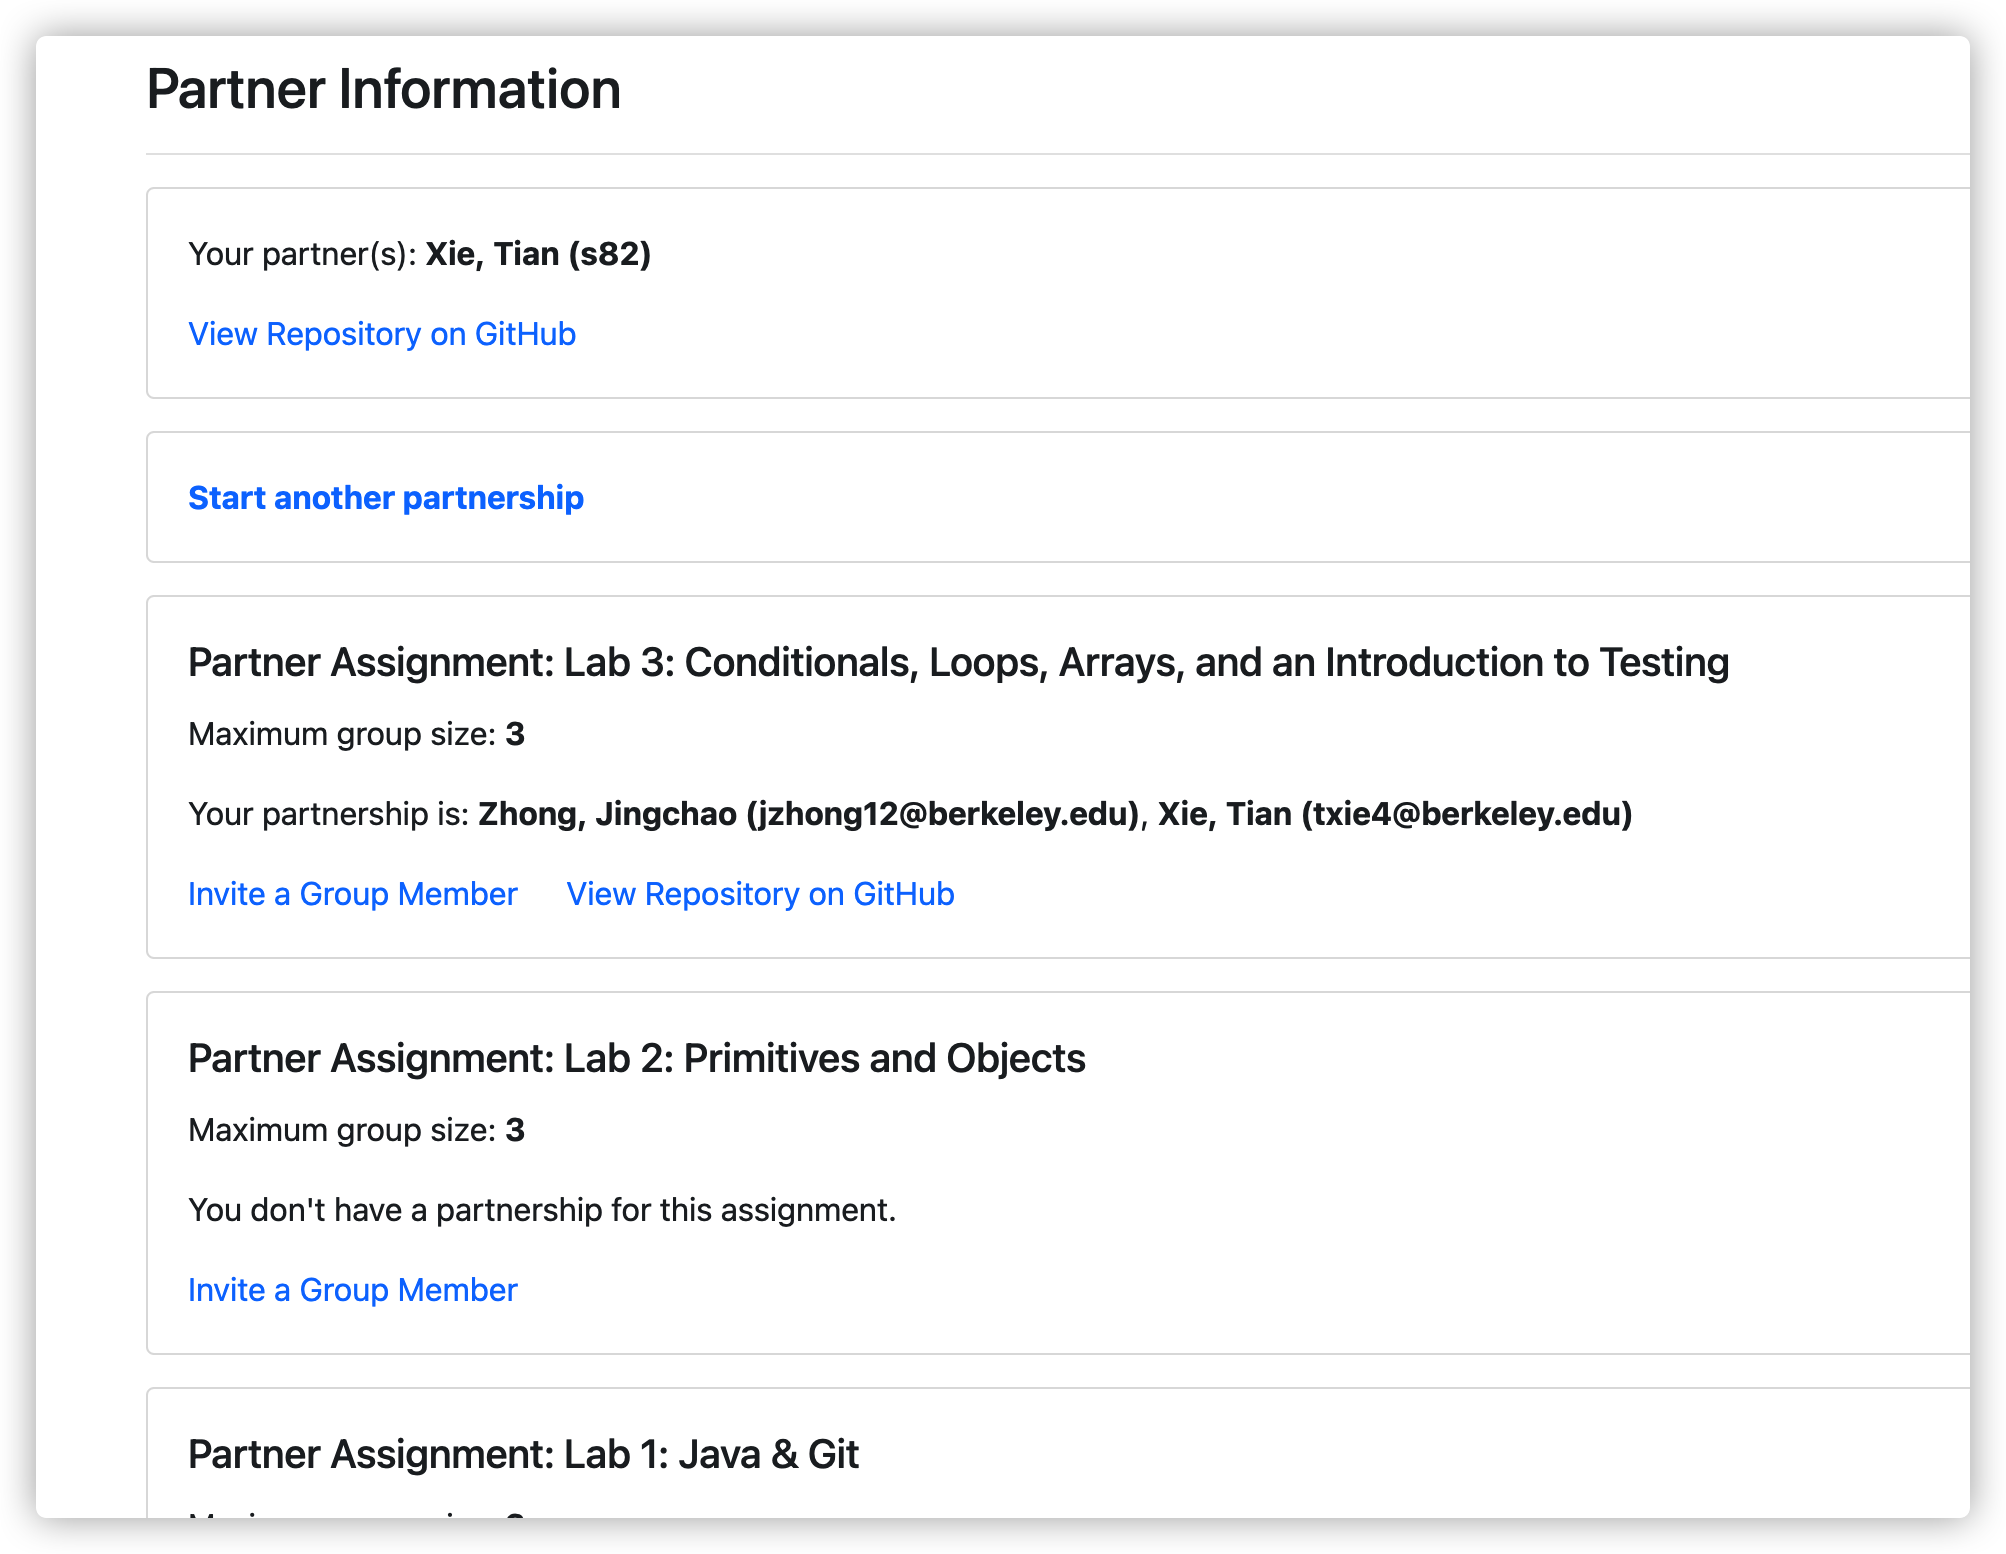
Task: View Lab 3 repository on GitHub
Action: [x=760, y=894]
